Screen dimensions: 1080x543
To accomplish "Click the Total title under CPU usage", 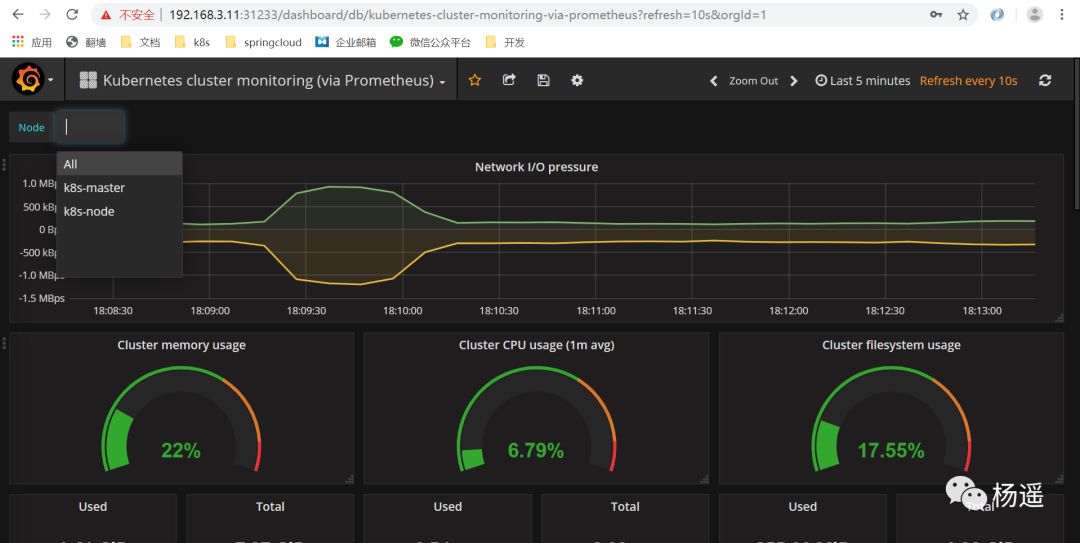I will click(625, 506).
